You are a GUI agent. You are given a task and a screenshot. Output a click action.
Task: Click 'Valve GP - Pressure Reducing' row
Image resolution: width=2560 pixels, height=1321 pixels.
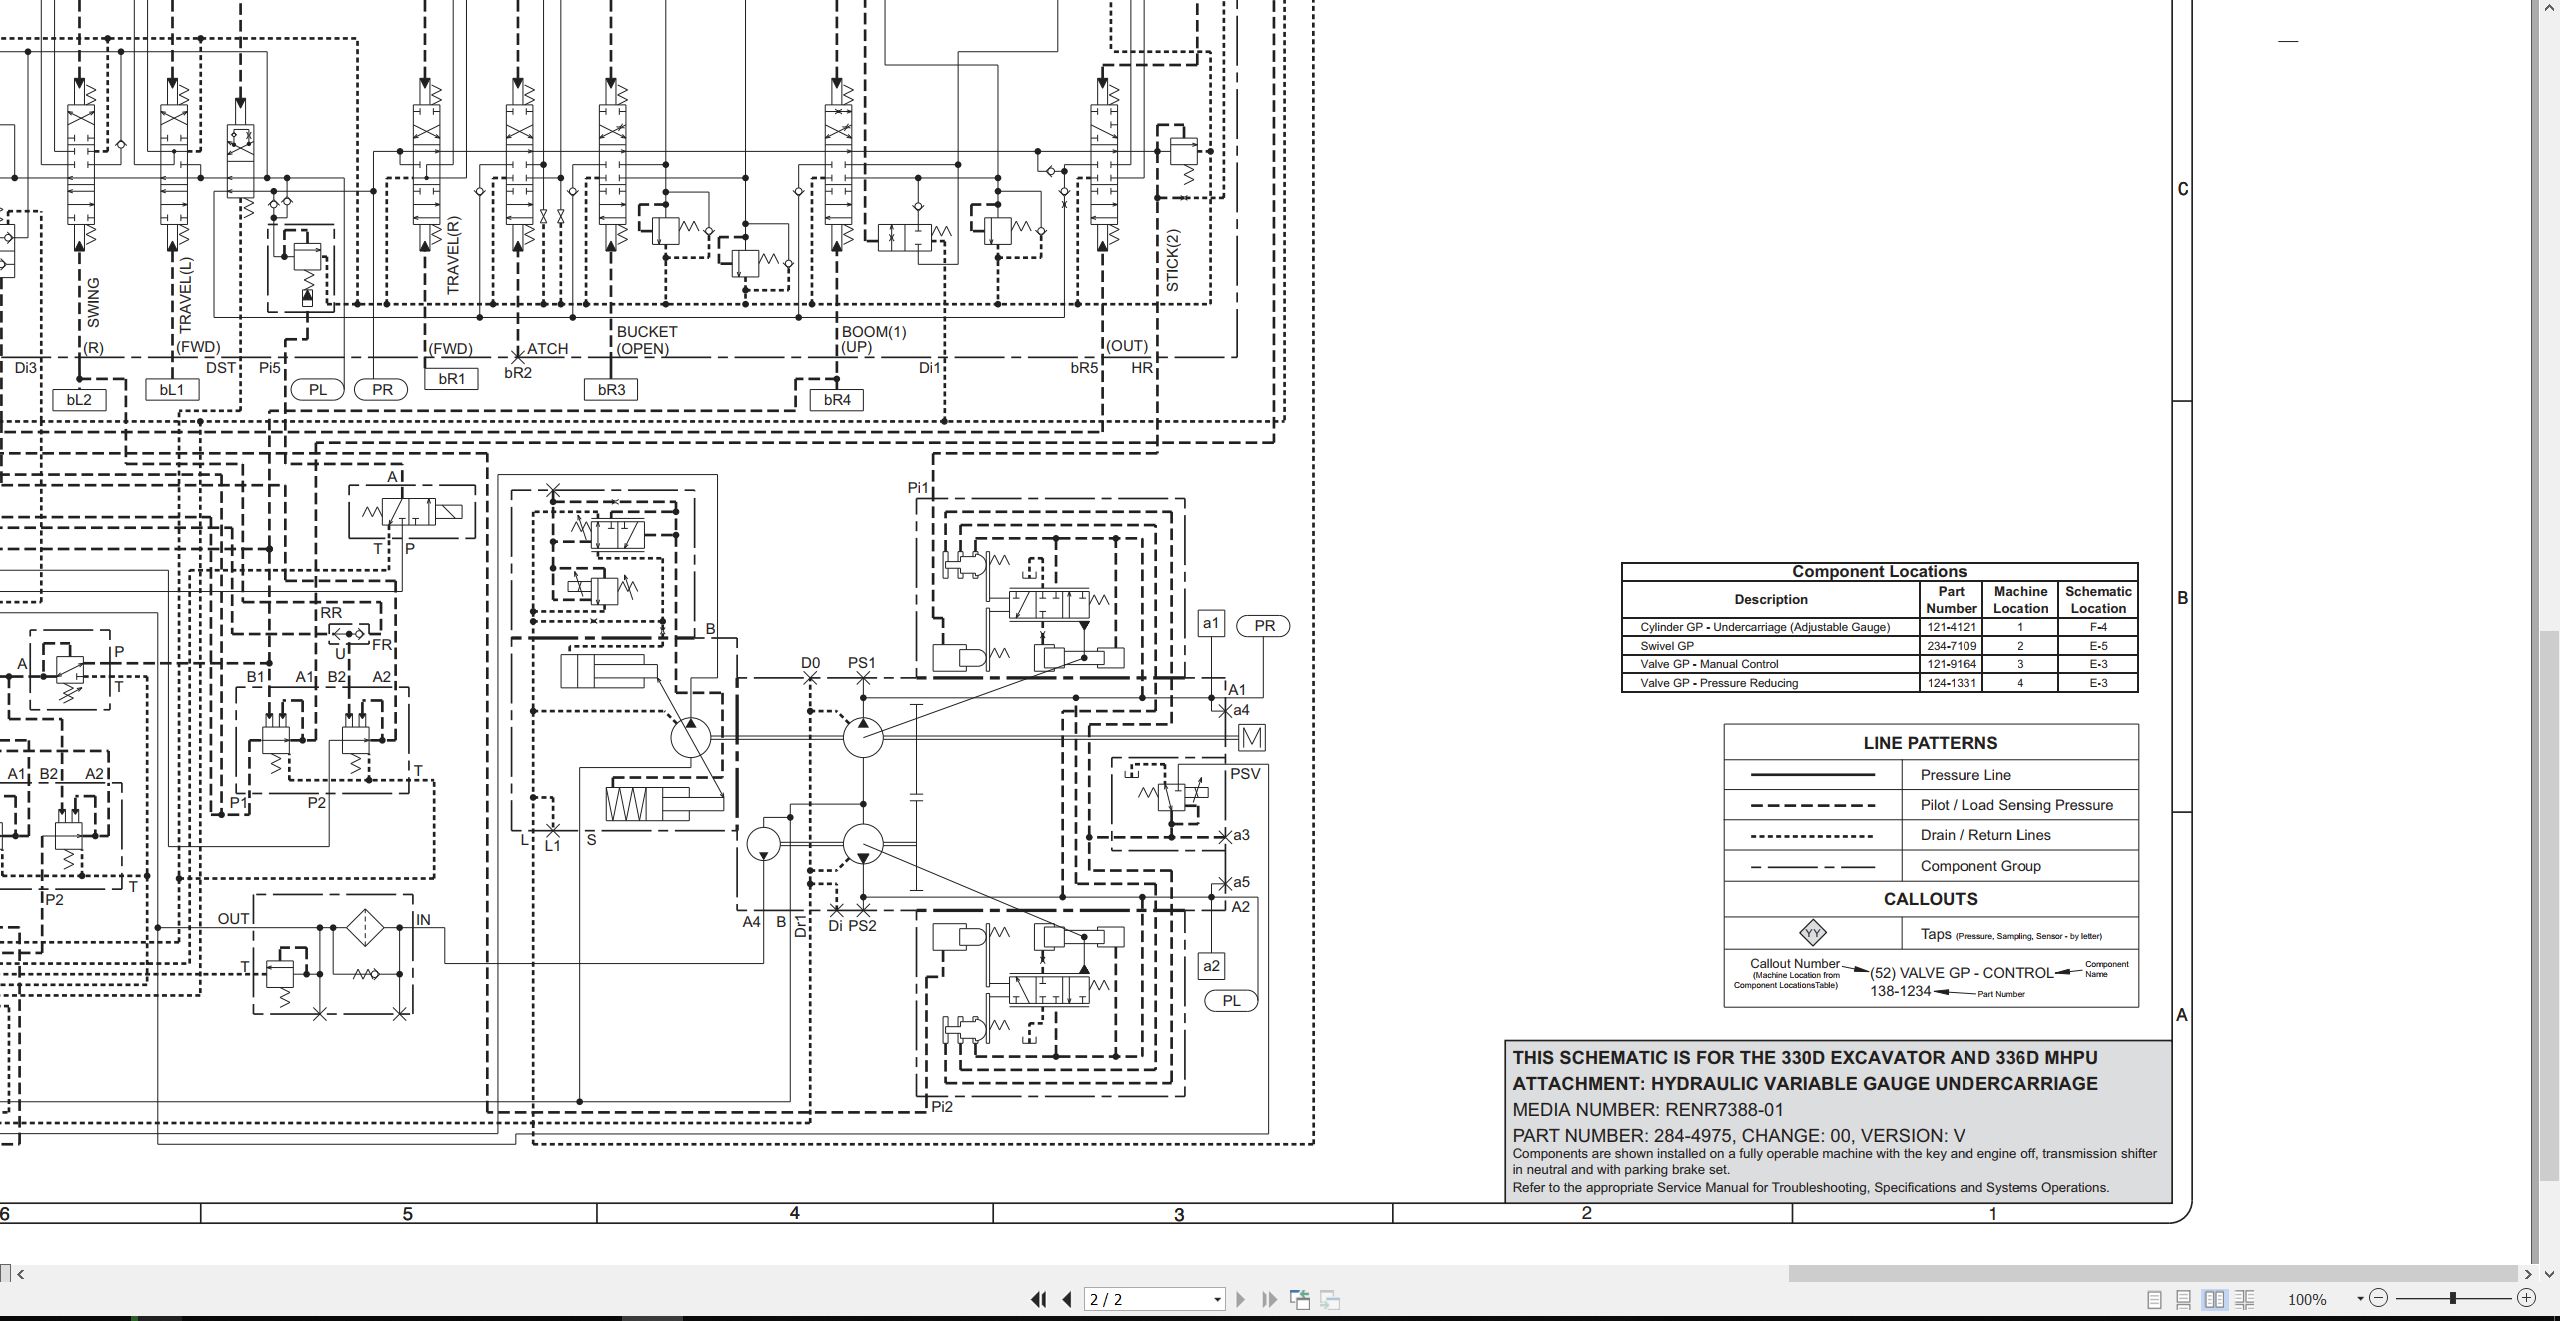tap(1879, 683)
